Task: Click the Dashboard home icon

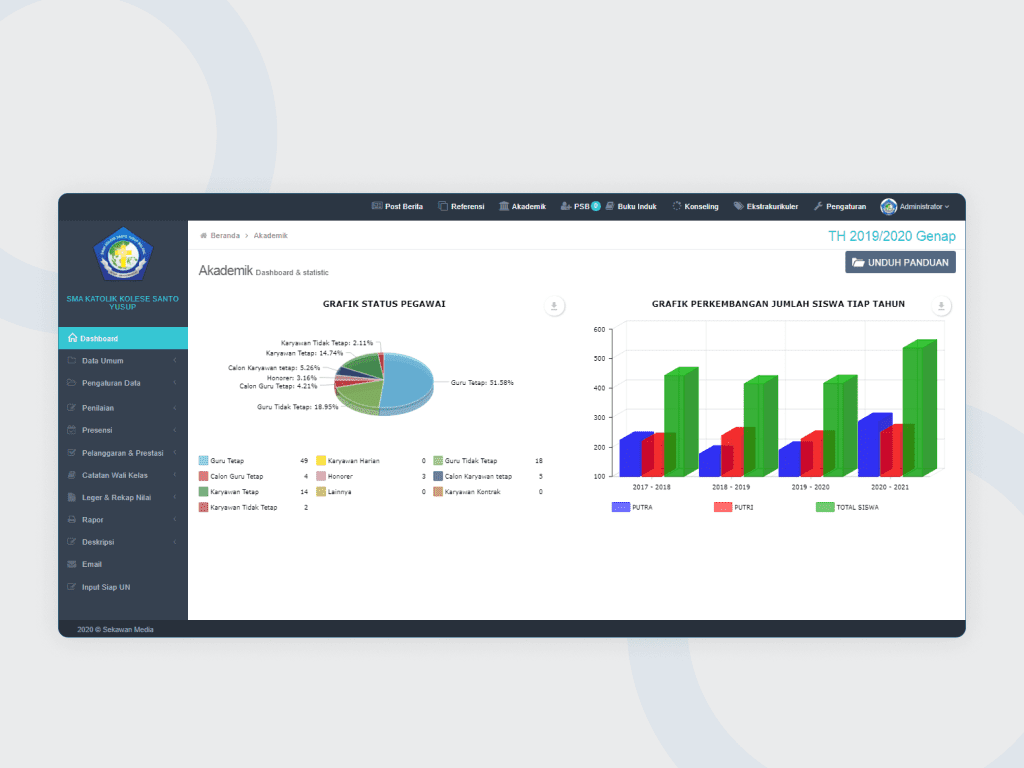Action: [72, 338]
